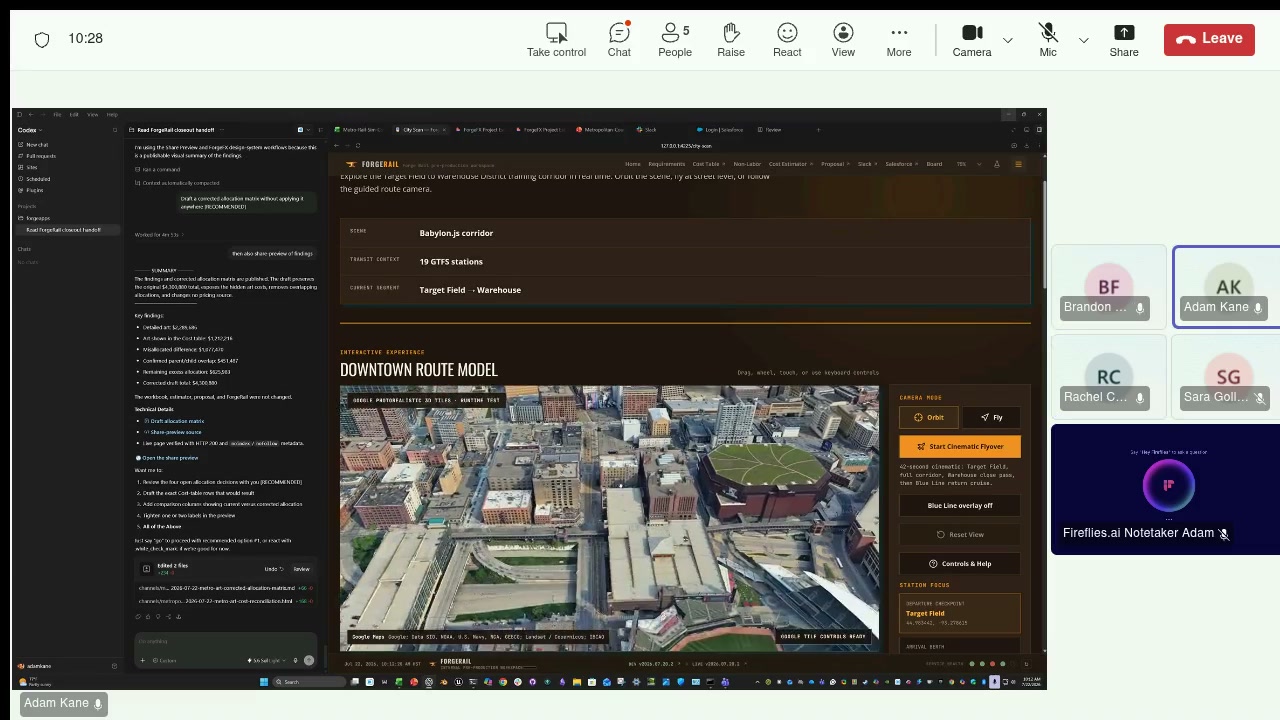Image resolution: width=1280 pixels, height=720 pixels.
Task: Open the meeting Chat panel
Action: tap(619, 39)
